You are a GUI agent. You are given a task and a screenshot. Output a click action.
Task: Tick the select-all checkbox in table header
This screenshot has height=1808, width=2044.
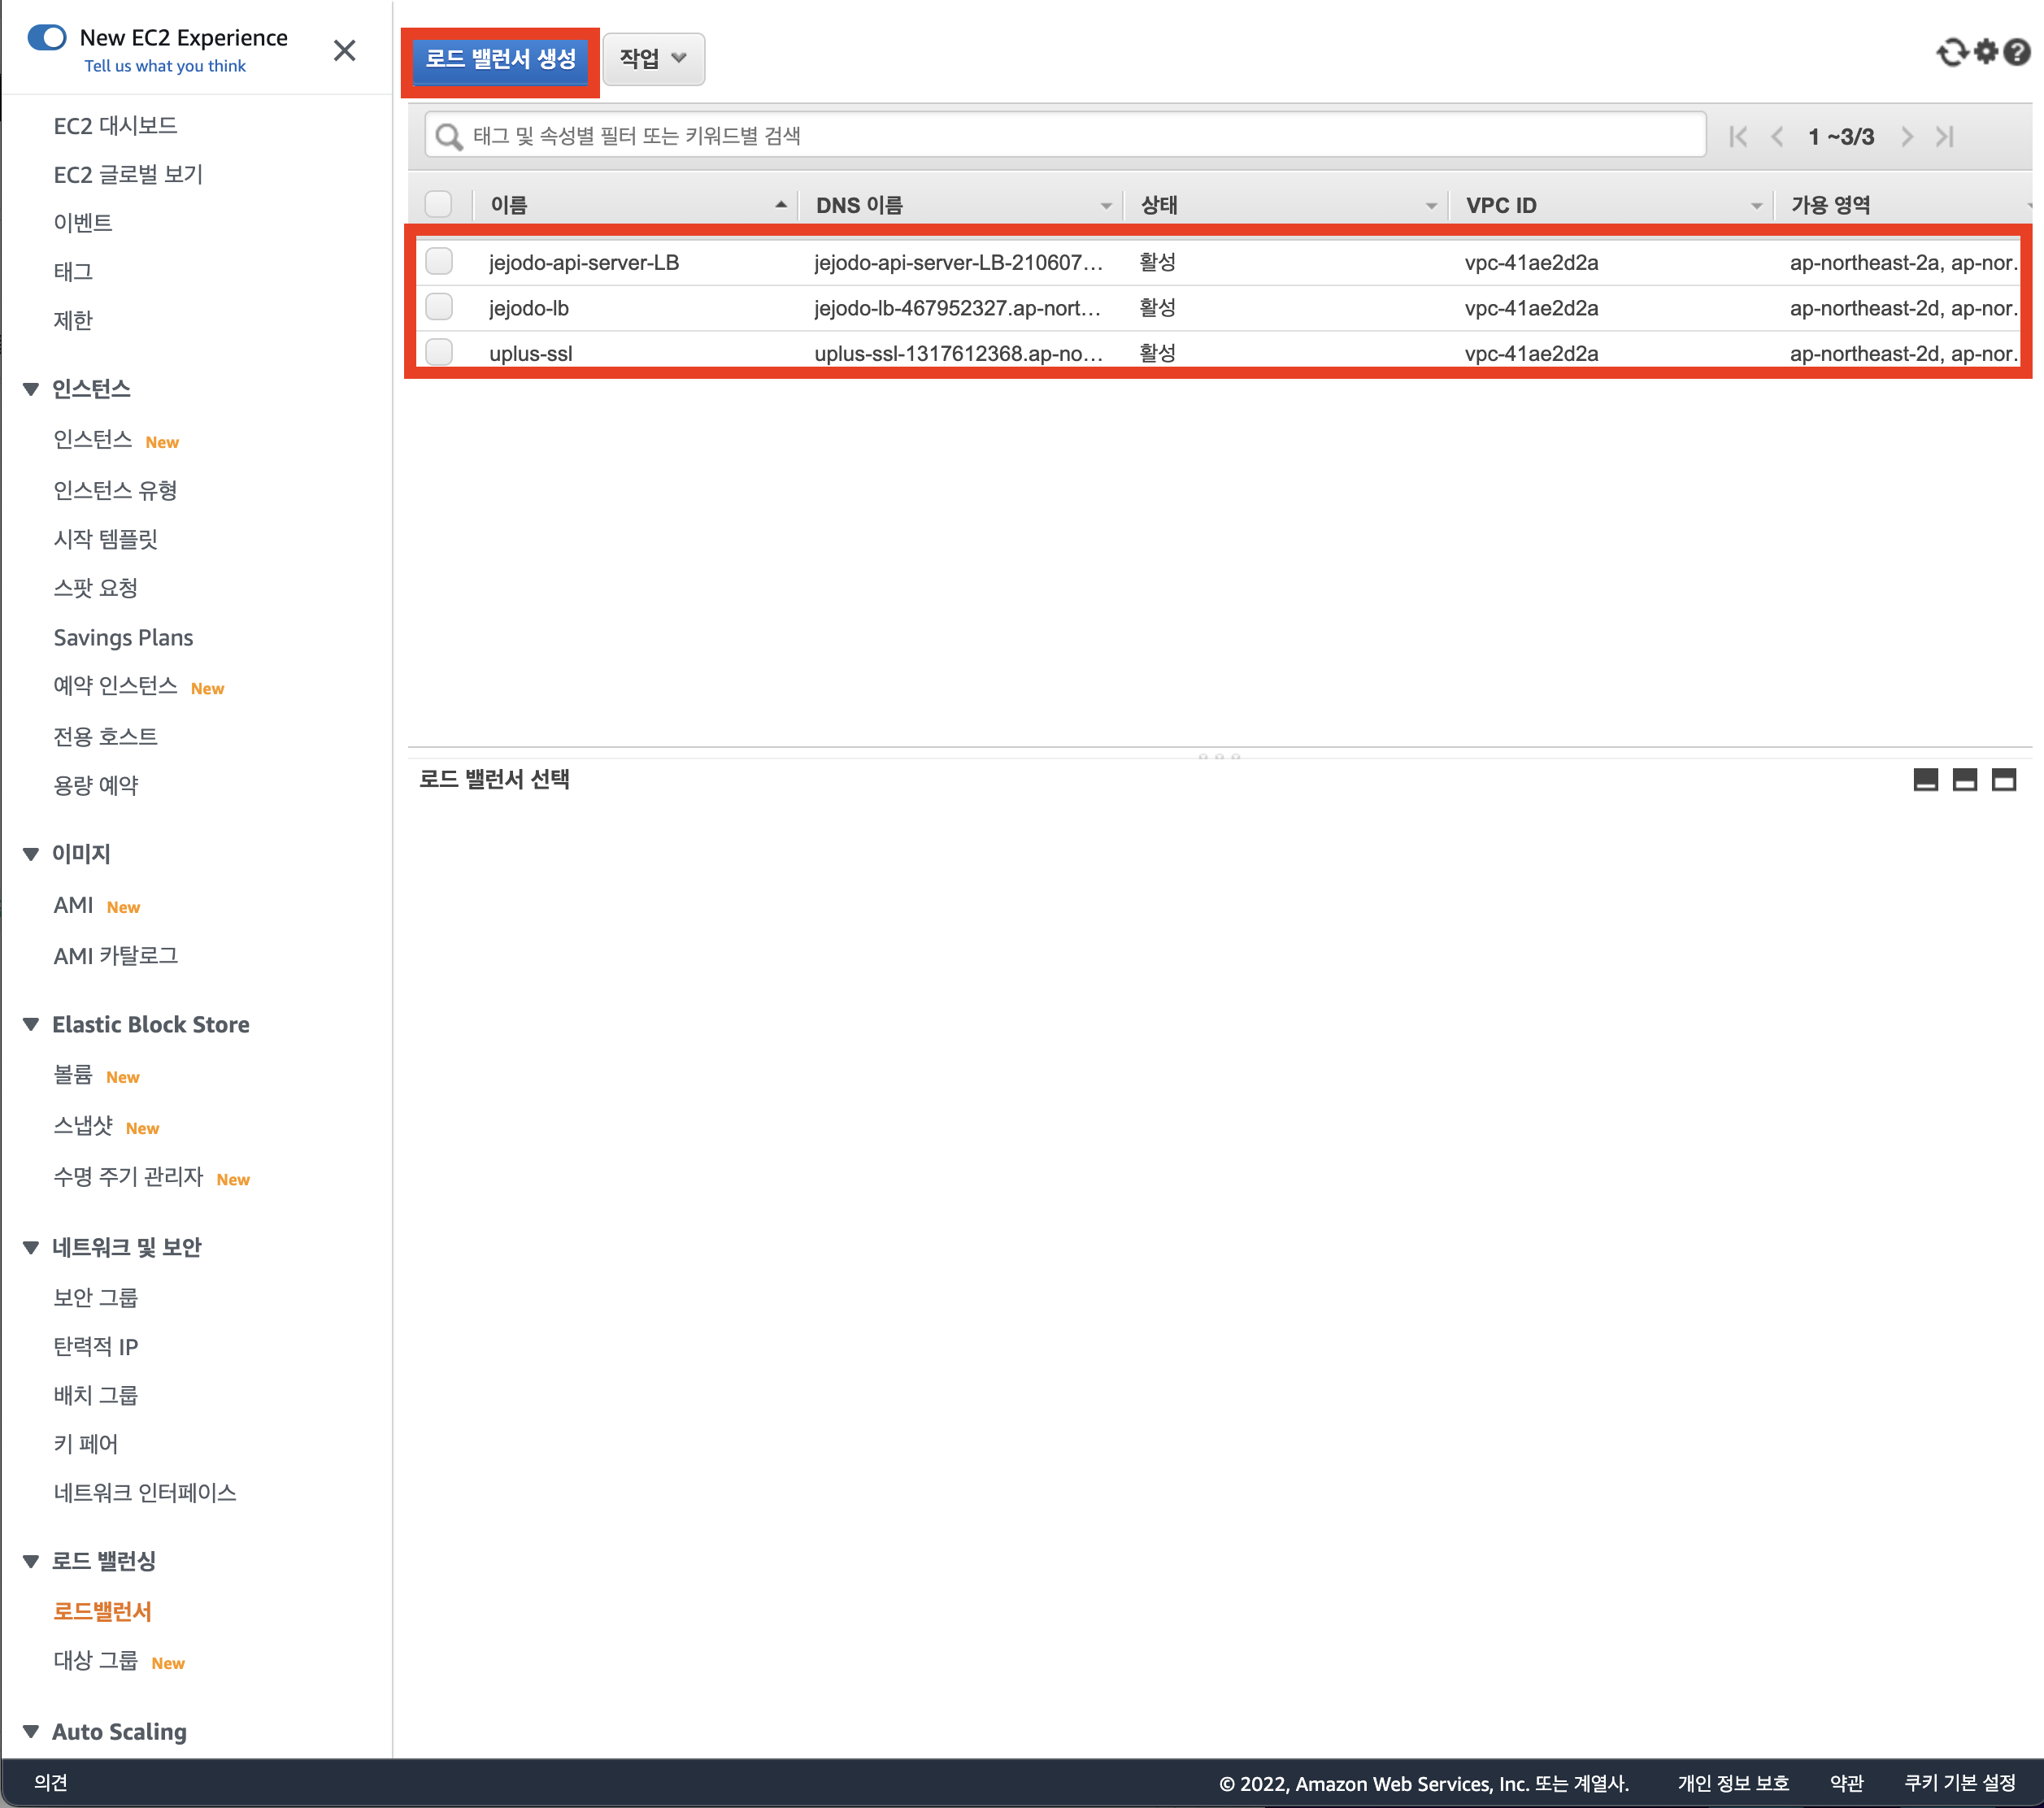pos(439,205)
